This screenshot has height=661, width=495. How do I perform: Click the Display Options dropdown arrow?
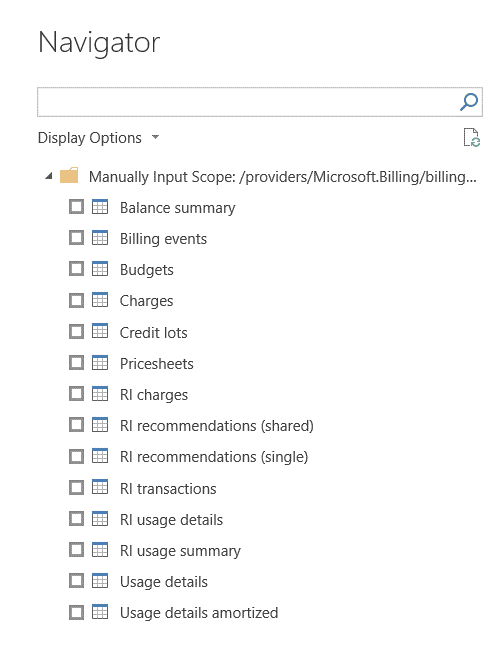[155, 137]
